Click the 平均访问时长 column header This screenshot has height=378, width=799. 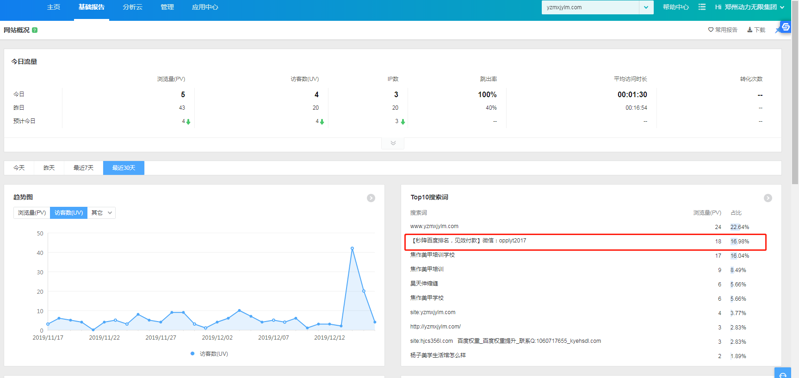pos(630,79)
